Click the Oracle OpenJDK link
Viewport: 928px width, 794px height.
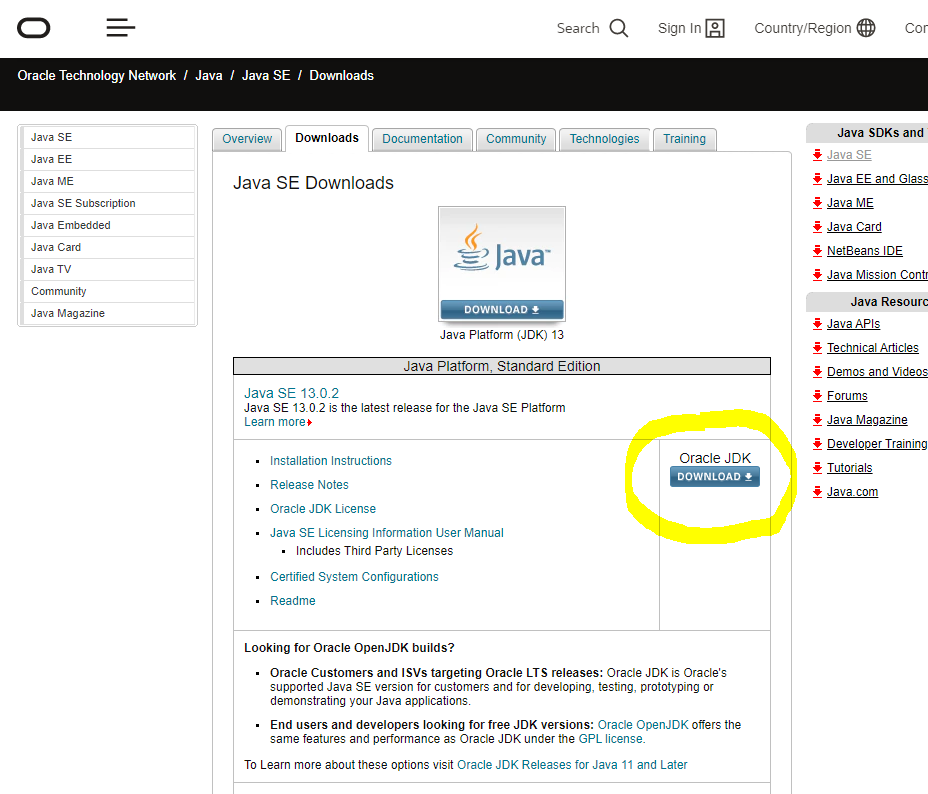[x=643, y=725]
